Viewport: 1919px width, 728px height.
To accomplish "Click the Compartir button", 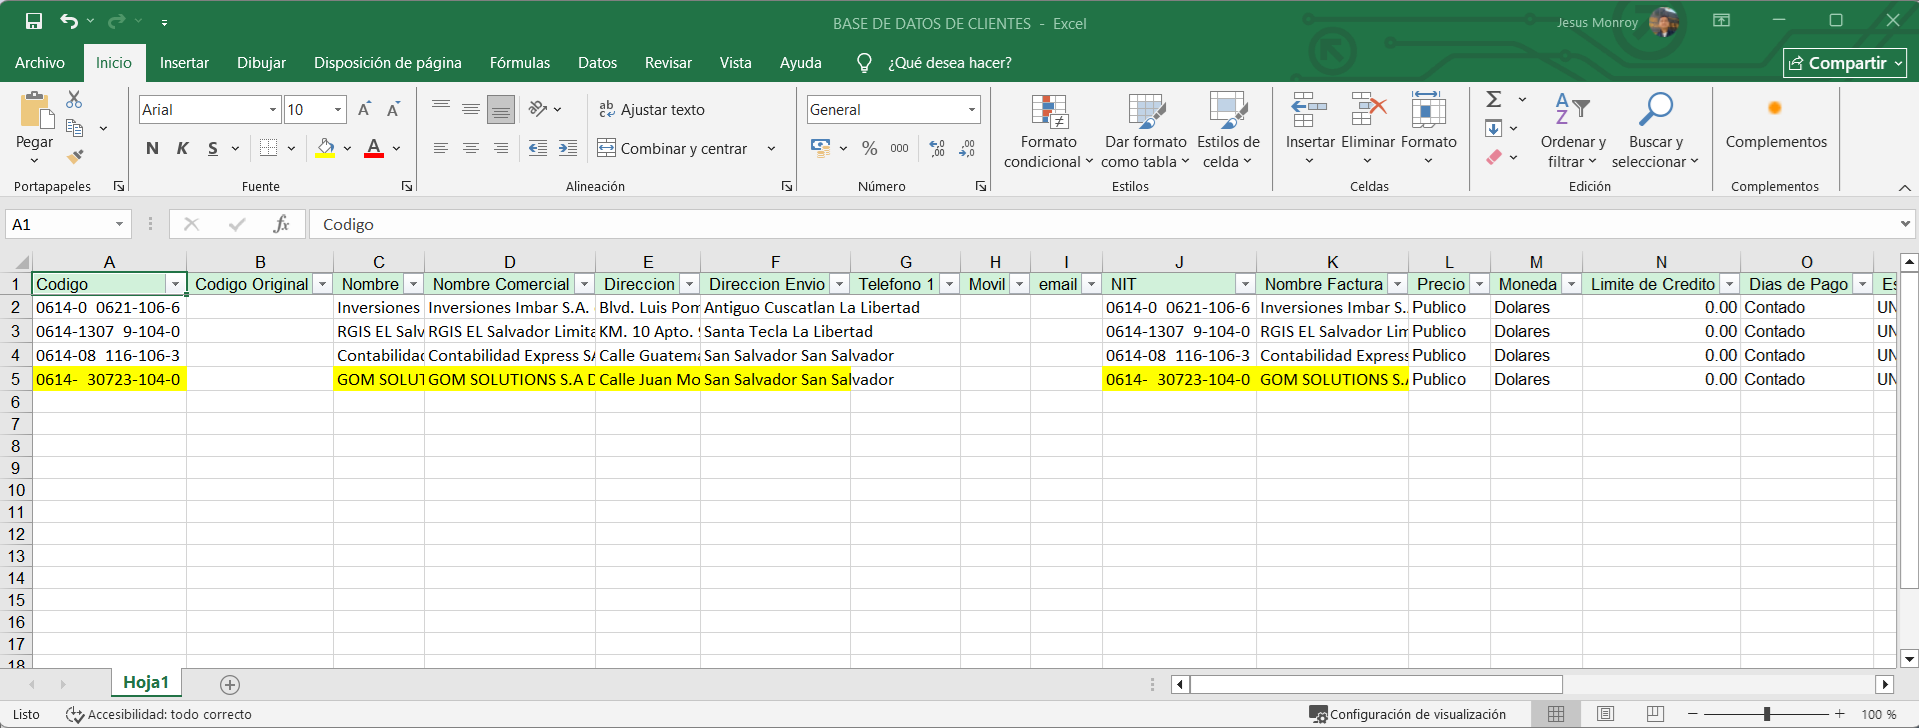I will [1845, 63].
